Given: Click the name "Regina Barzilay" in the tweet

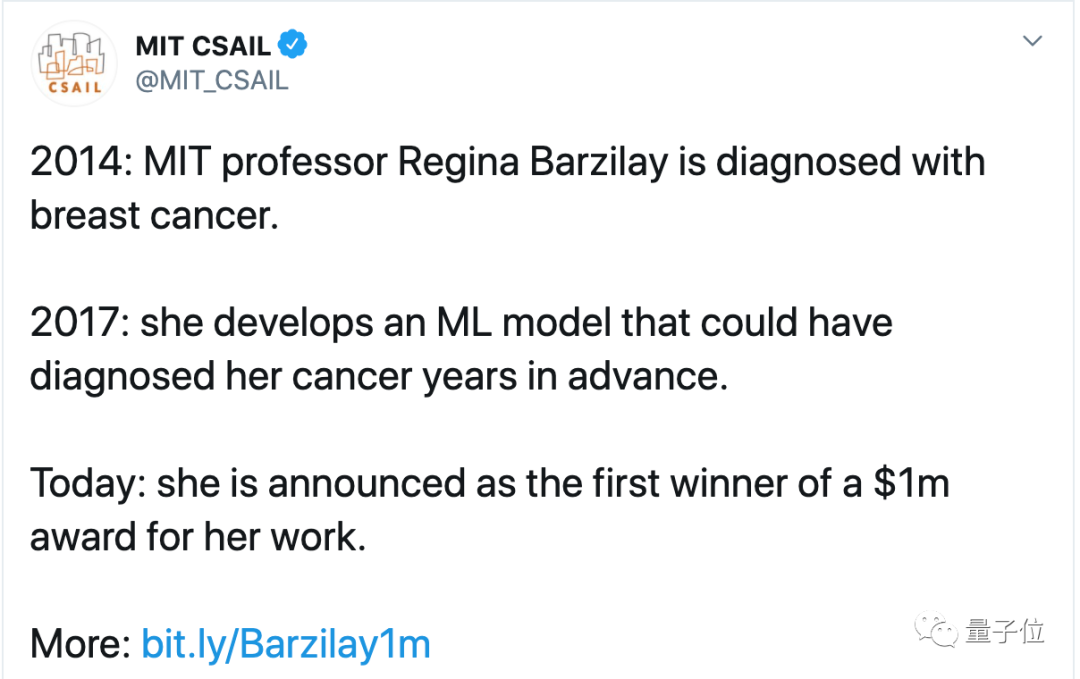Looking at the screenshot, I should pyautogui.click(x=532, y=162).
